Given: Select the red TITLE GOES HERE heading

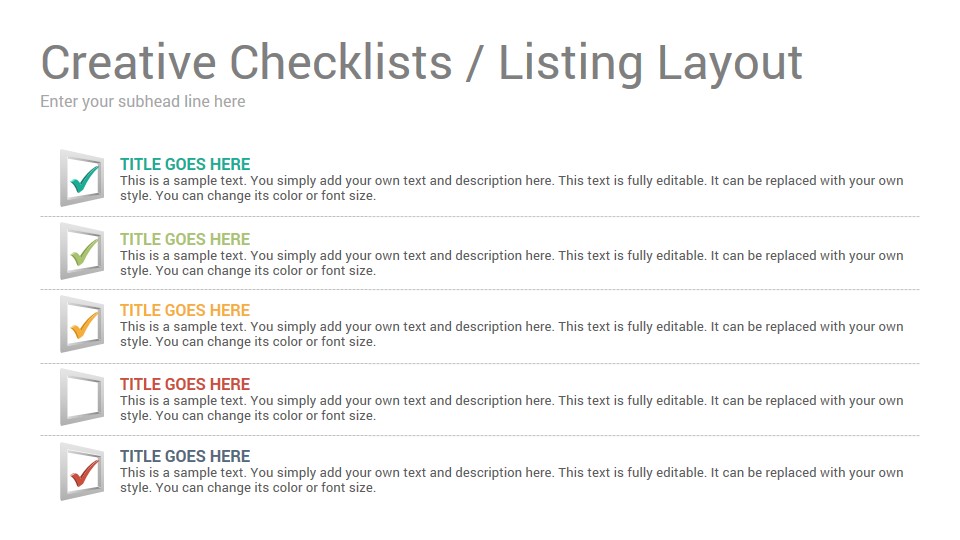Looking at the screenshot, I should (185, 384).
